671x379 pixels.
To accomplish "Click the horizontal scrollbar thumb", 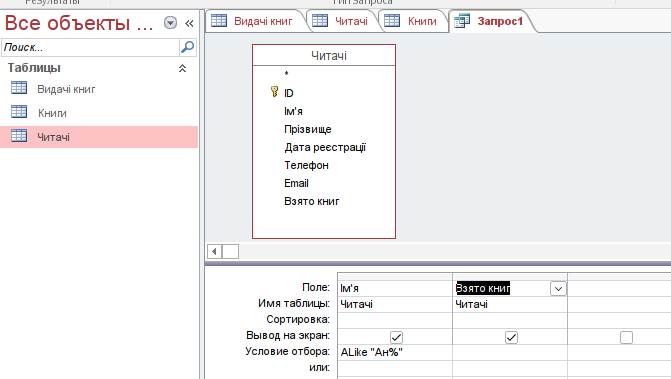I will point(231,252).
